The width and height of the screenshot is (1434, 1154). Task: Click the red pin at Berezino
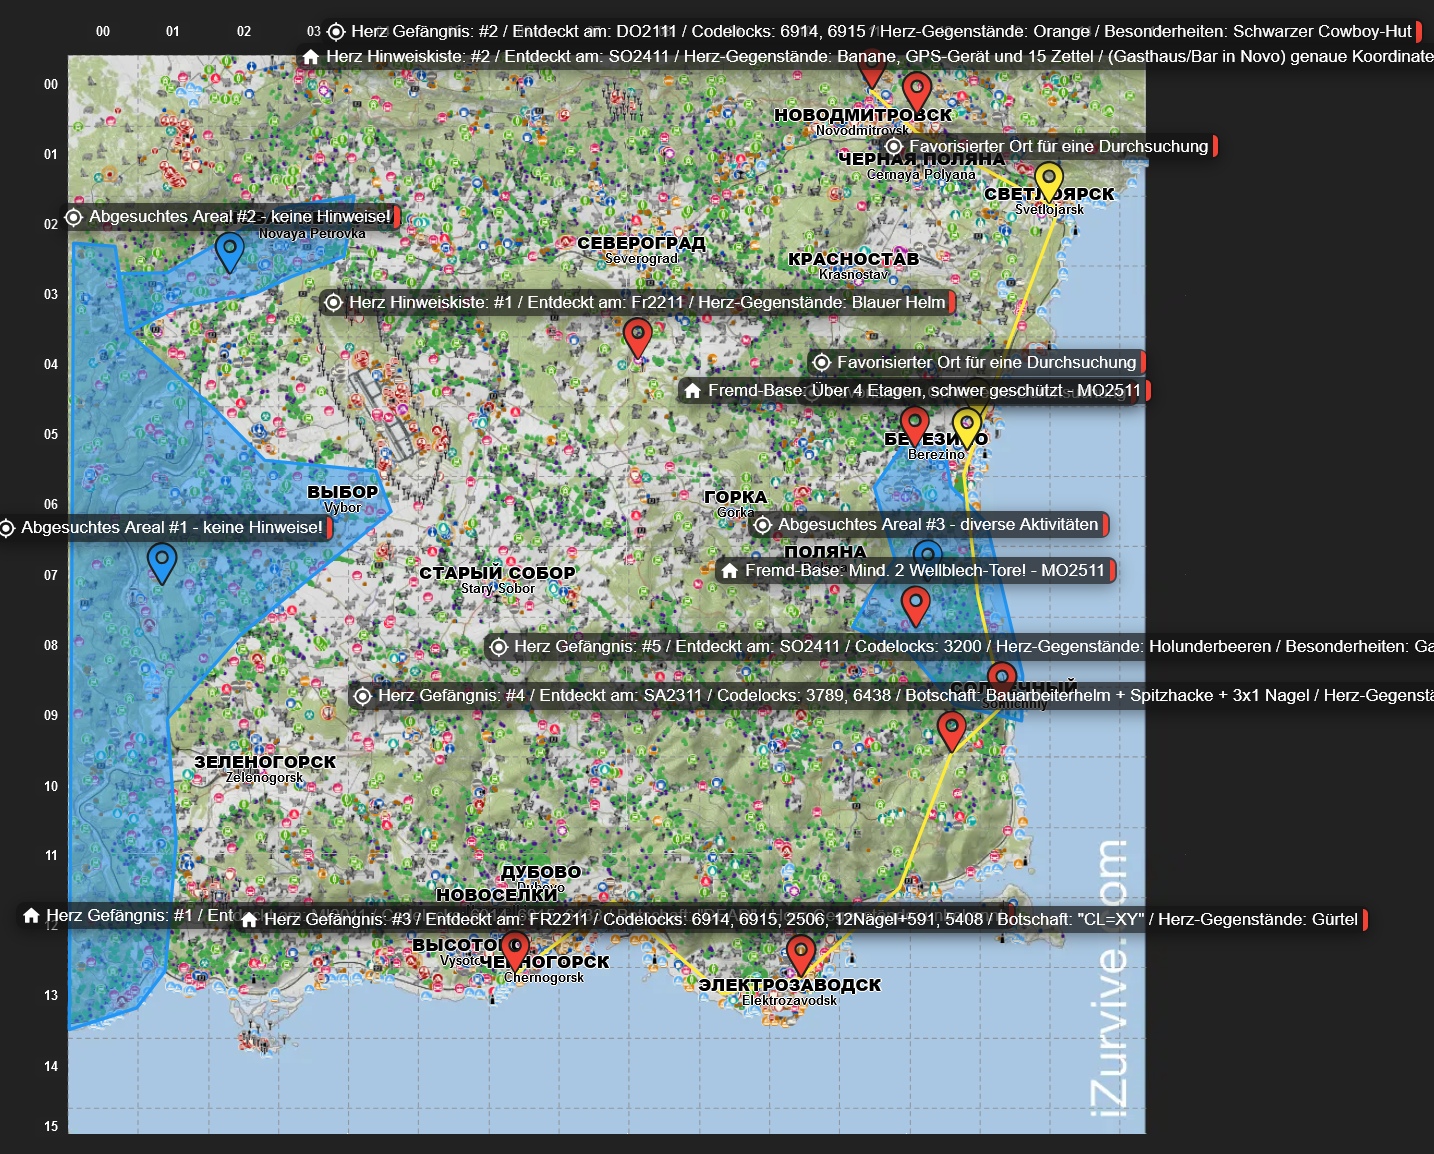(x=914, y=427)
